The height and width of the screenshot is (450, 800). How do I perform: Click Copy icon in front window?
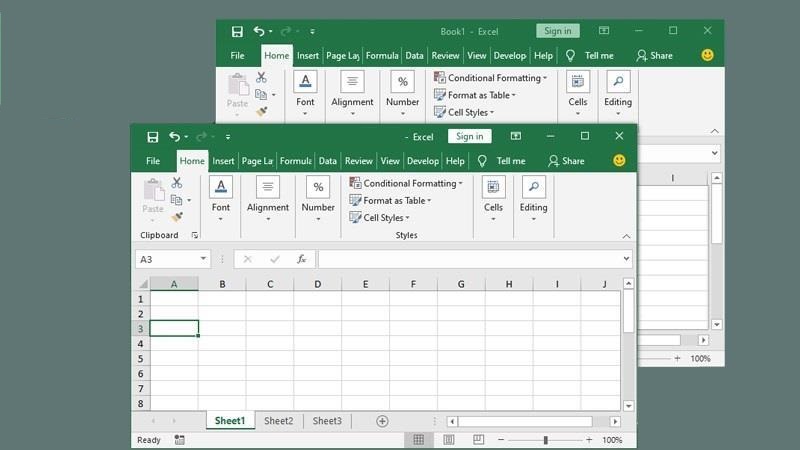pos(177,199)
